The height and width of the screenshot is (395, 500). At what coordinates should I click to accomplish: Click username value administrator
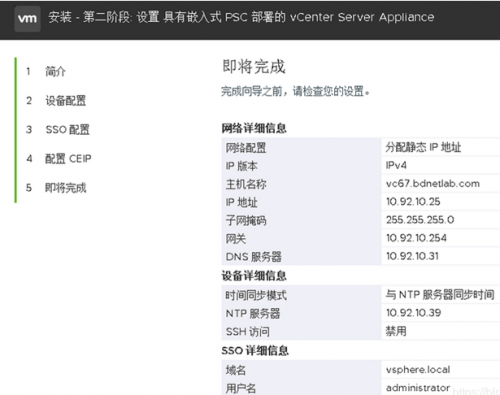click(418, 388)
